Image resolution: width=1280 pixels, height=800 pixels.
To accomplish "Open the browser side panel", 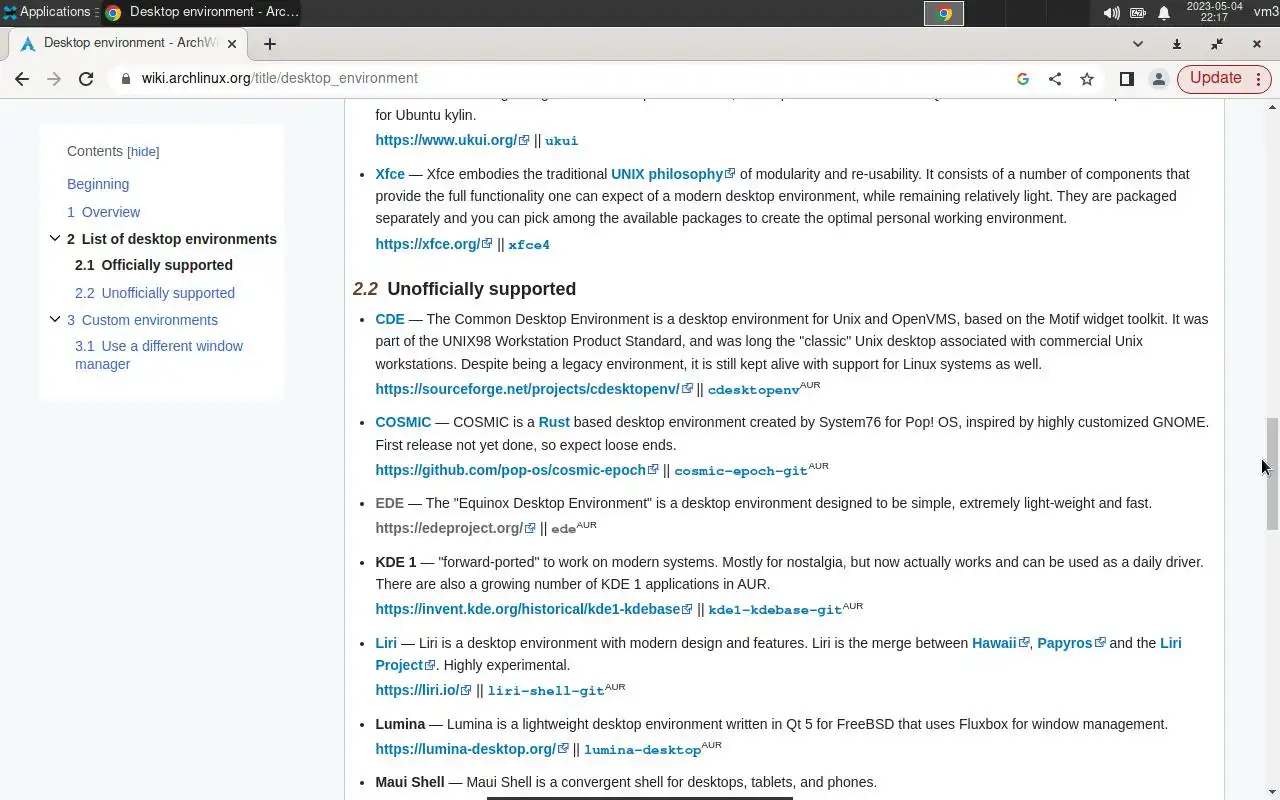I will pos(1127,79).
